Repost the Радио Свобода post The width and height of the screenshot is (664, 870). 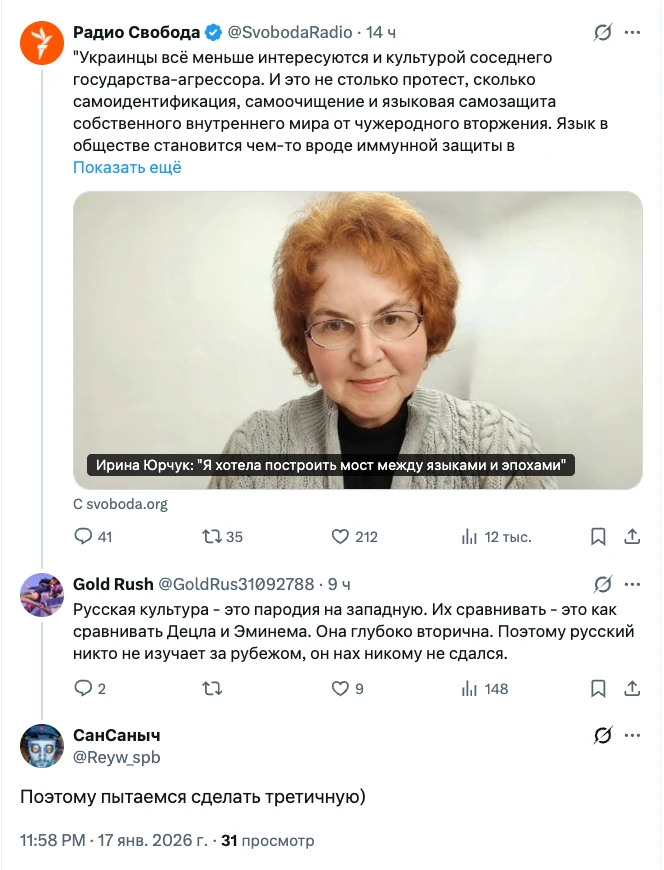pyautogui.click(x=212, y=537)
